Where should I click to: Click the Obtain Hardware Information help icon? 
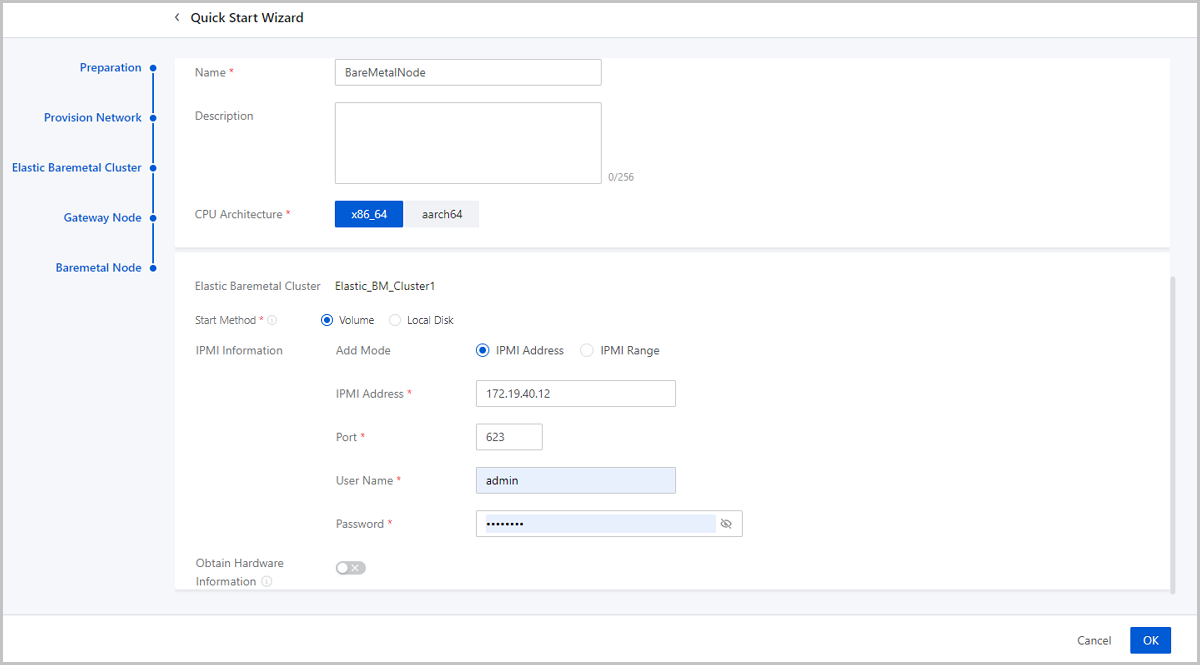pos(267,582)
